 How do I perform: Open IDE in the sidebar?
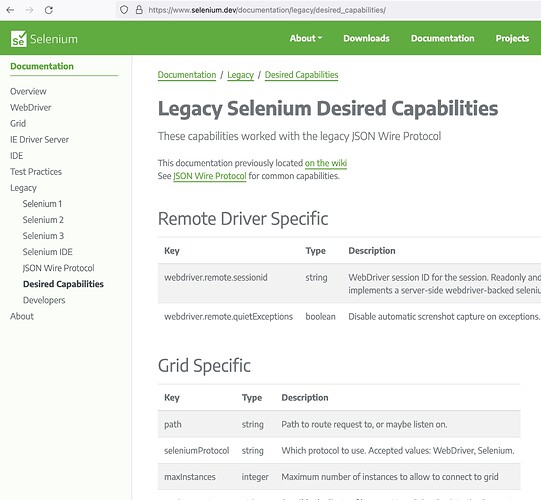point(17,156)
